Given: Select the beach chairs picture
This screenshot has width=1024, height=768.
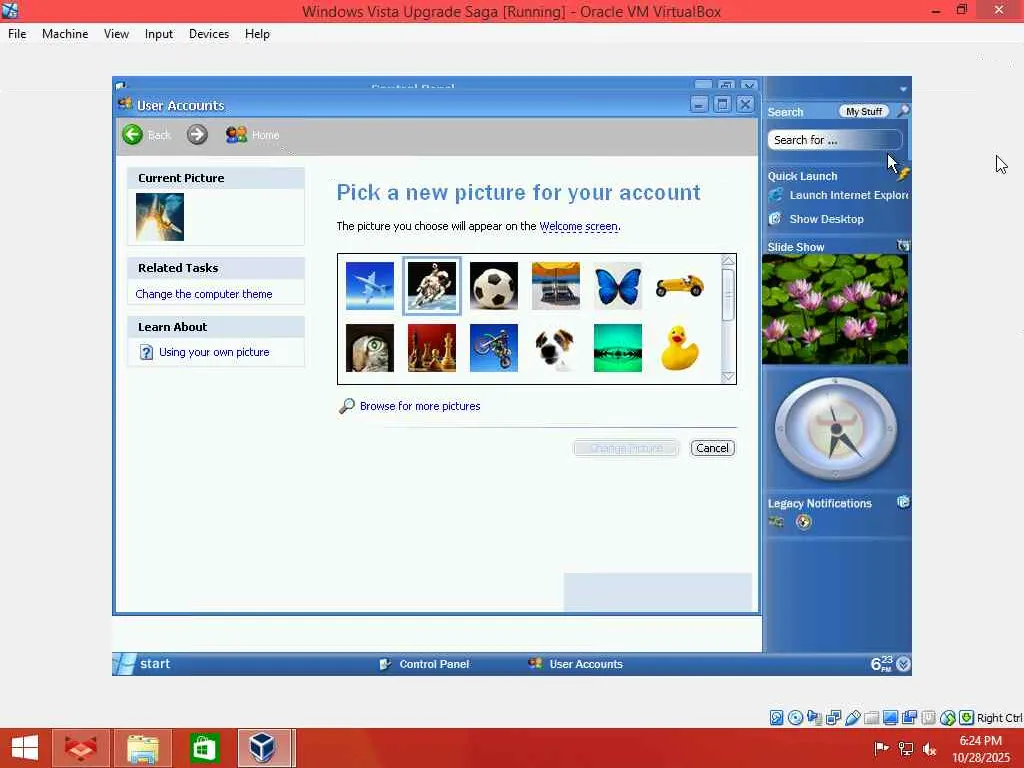Looking at the screenshot, I should [x=556, y=286].
